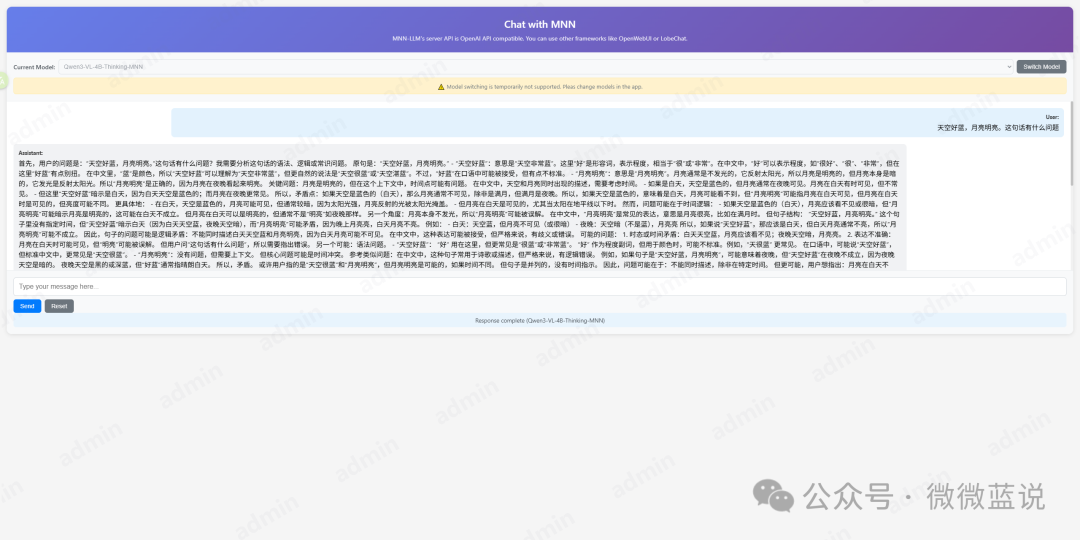The width and height of the screenshot is (1080, 540).
Task: Click the 'Response complete' status text
Action: pyautogui.click(x=540, y=320)
